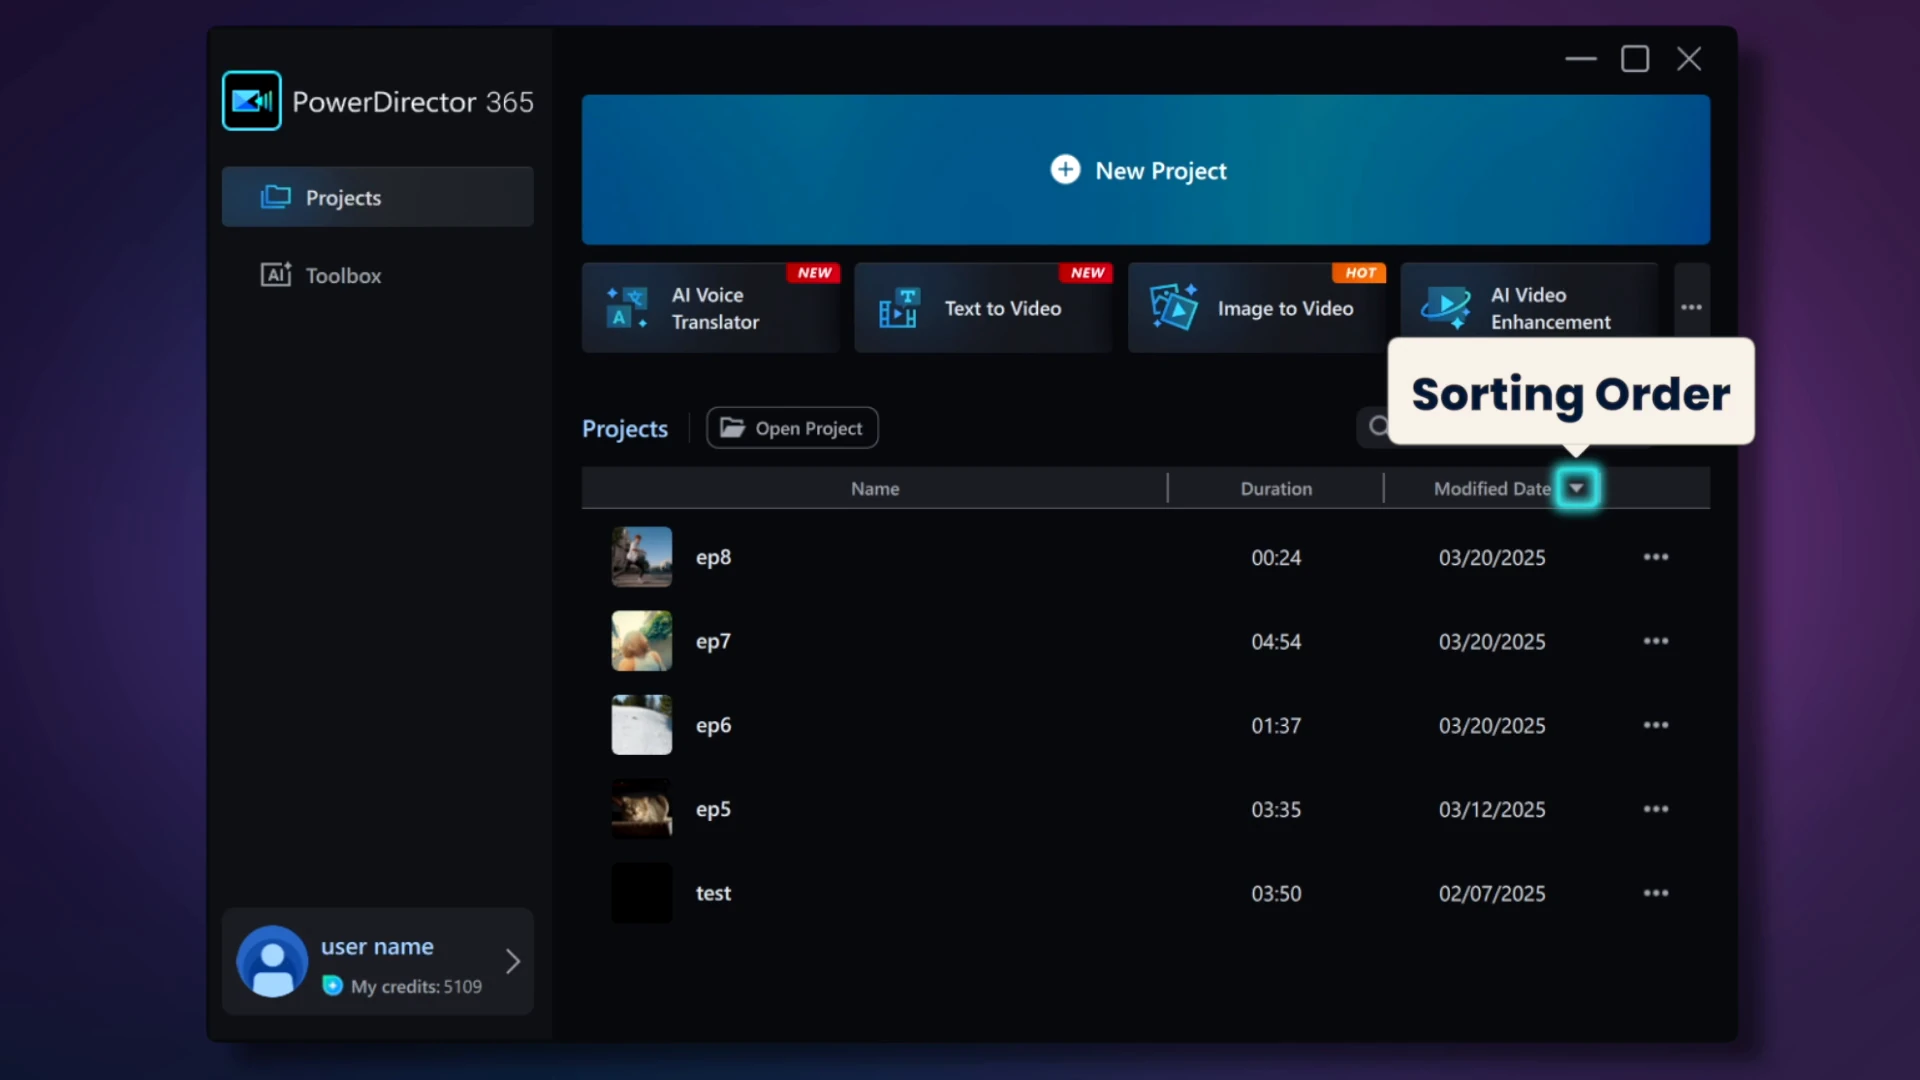Click My credits: 5109 text
Viewport: 1920px width, 1080px height.
[x=416, y=987]
